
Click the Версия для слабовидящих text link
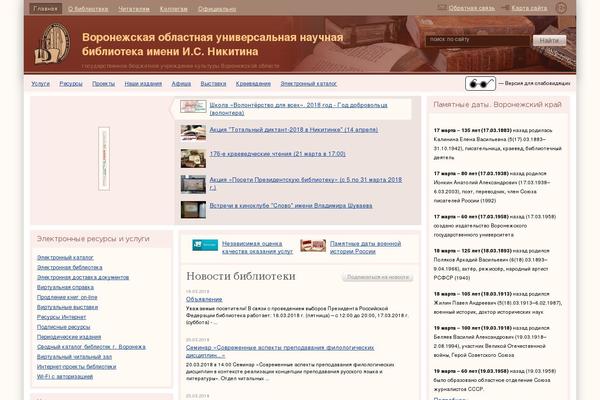pos(537,83)
